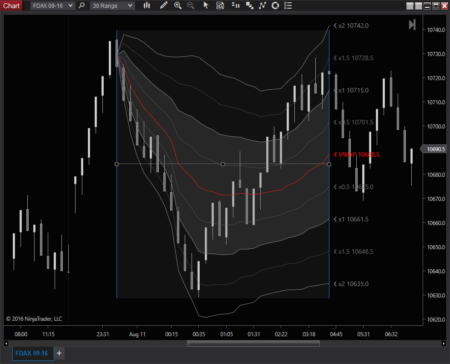Open the red Chart menu button
Screen dimensions: 450x364
tap(11, 5)
